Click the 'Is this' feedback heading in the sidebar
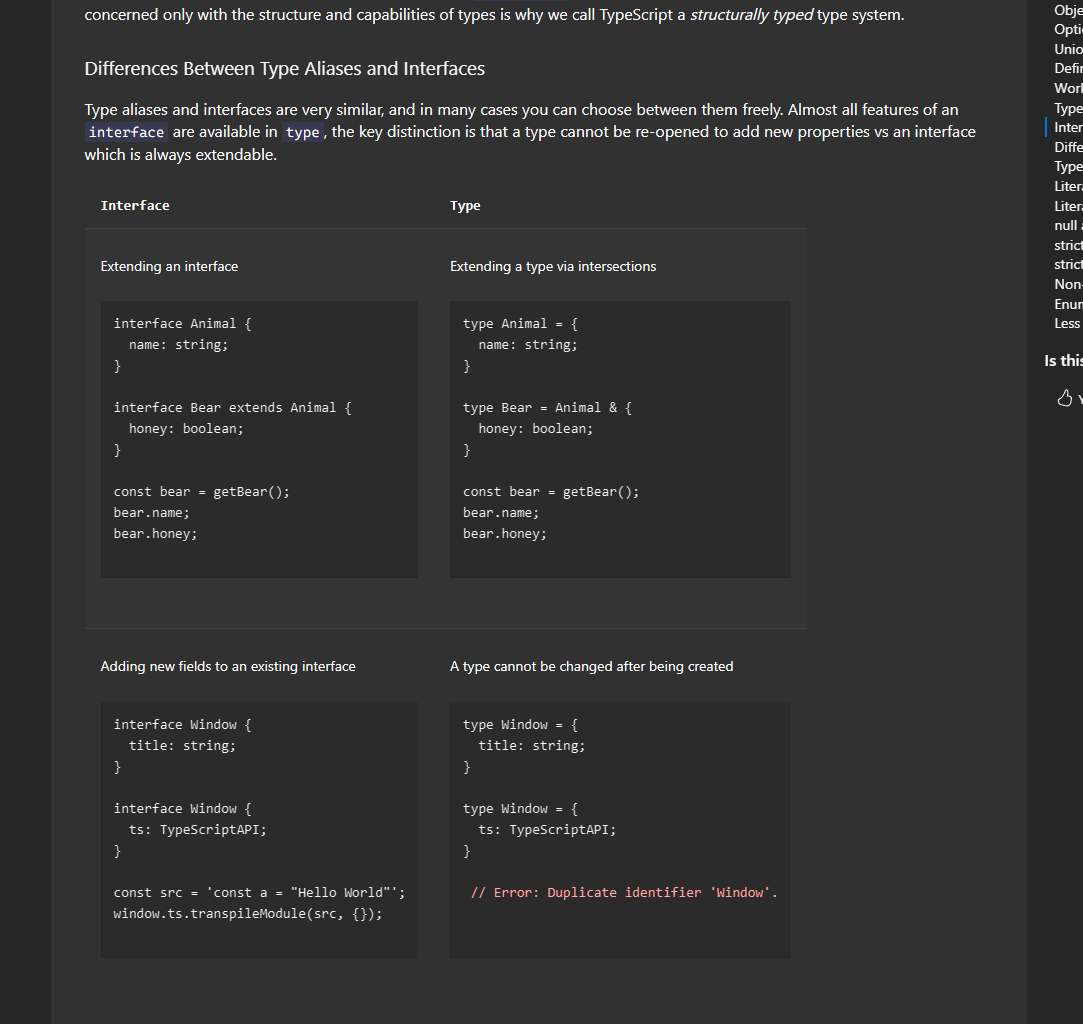1083x1024 pixels. [1064, 360]
